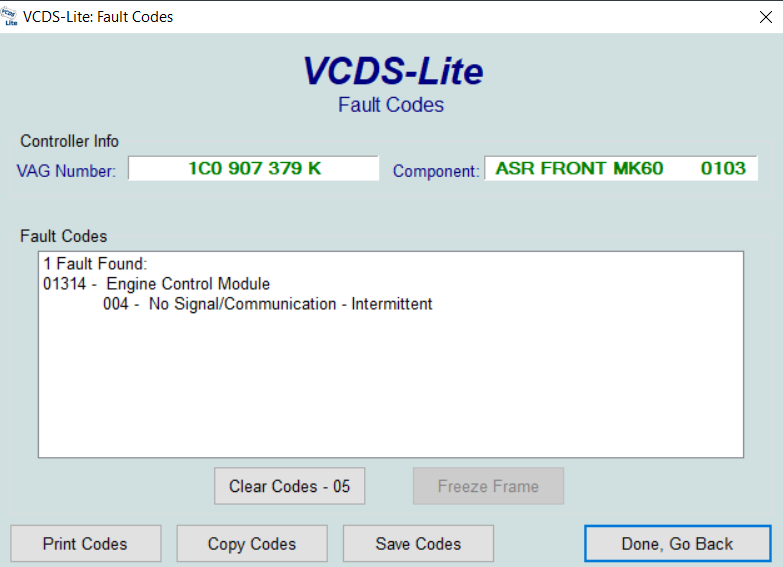The height and width of the screenshot is (567, 783).
Task: Select the '1 Fault Found:' line
Action: coord(95,264)
